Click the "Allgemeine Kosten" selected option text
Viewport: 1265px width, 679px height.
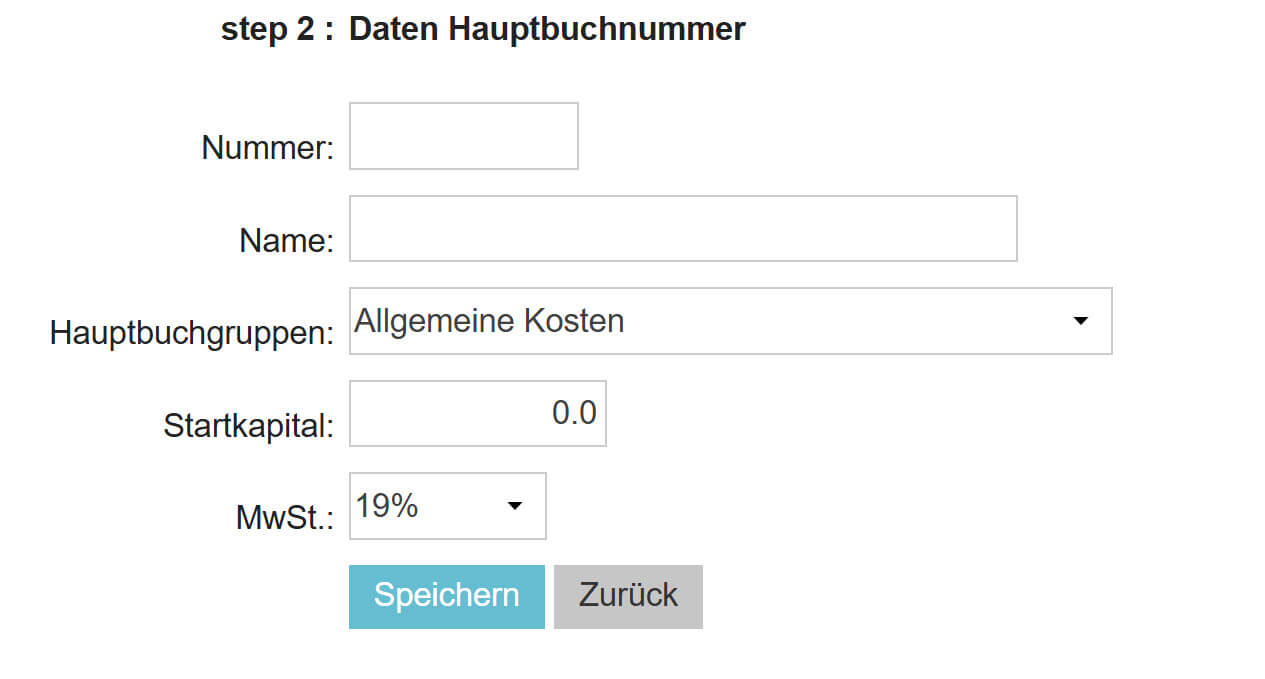tap(489, 321)
